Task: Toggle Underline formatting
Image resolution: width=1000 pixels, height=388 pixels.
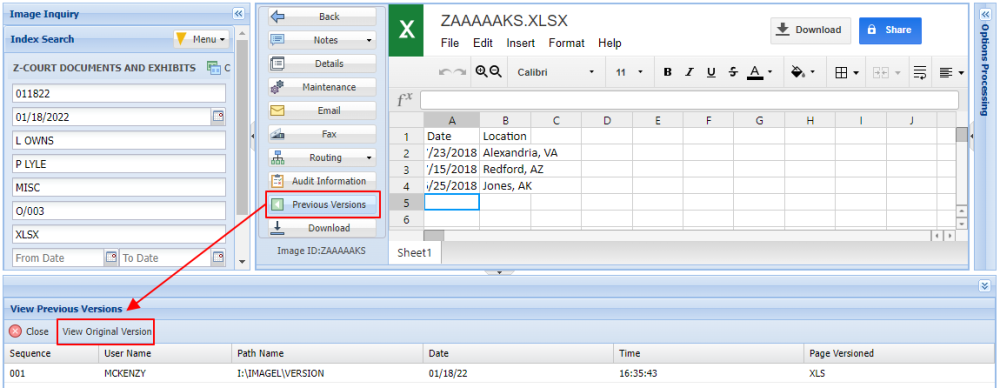Action: point(711,72)
